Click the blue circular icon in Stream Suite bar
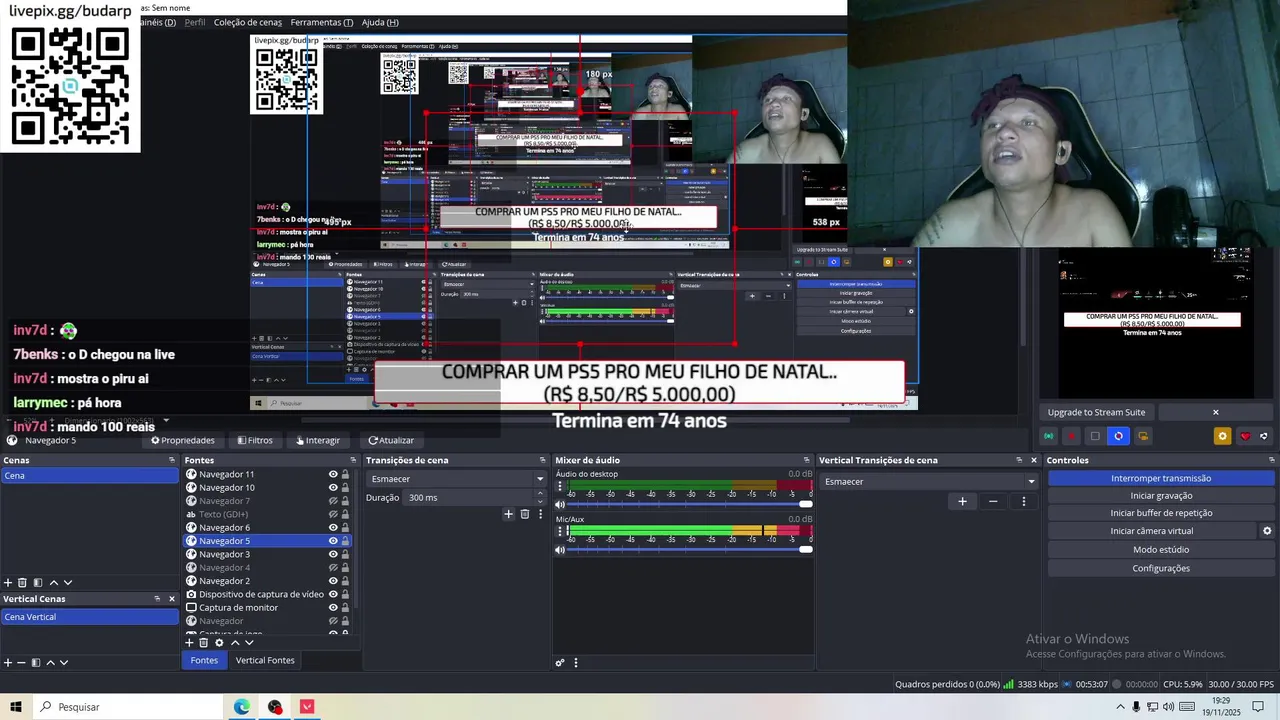 click(x=1119, y=436)
